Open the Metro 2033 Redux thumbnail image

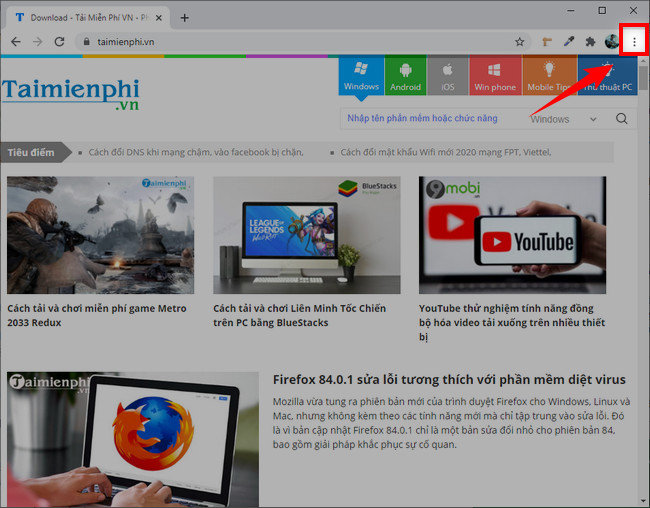(100, 235)
